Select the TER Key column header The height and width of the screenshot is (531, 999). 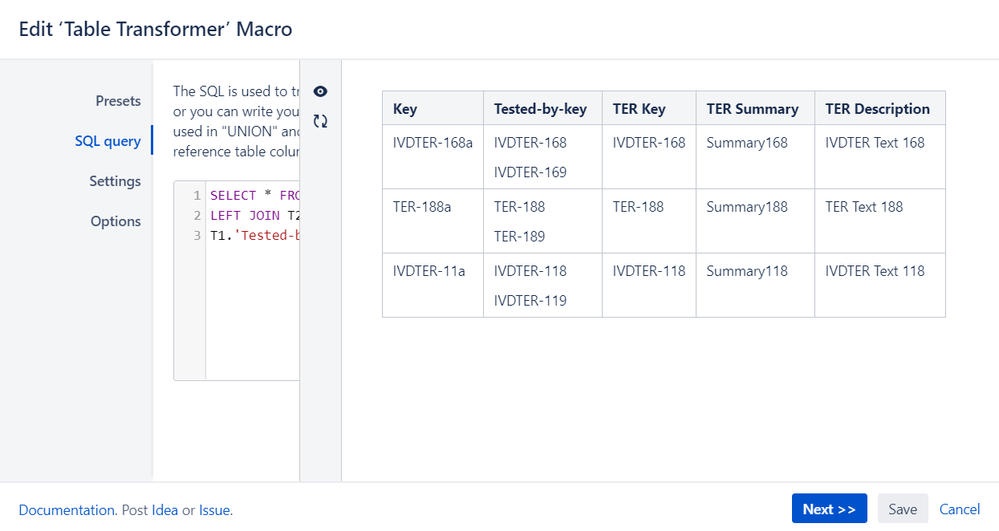(x=639, y=109)
